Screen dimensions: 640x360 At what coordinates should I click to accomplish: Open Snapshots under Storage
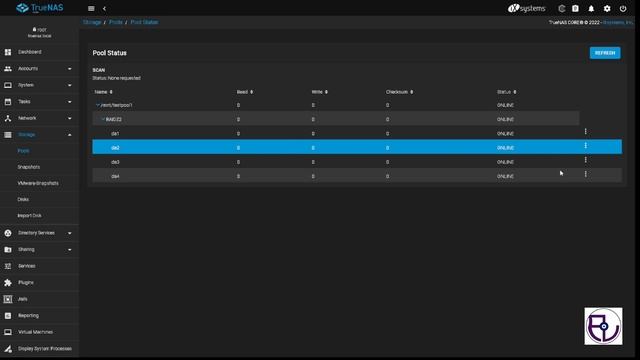(x=29, y=167)
